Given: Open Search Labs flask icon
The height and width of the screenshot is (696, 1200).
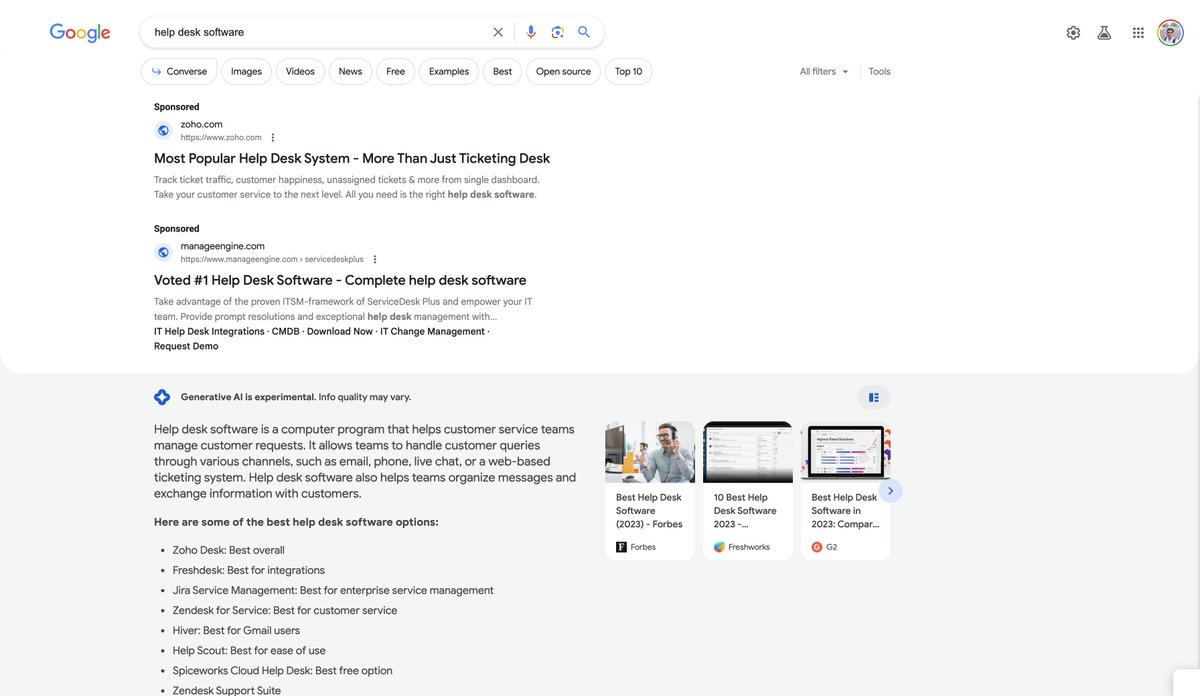Looking at the screenshot, I should tap(1104, 33).
